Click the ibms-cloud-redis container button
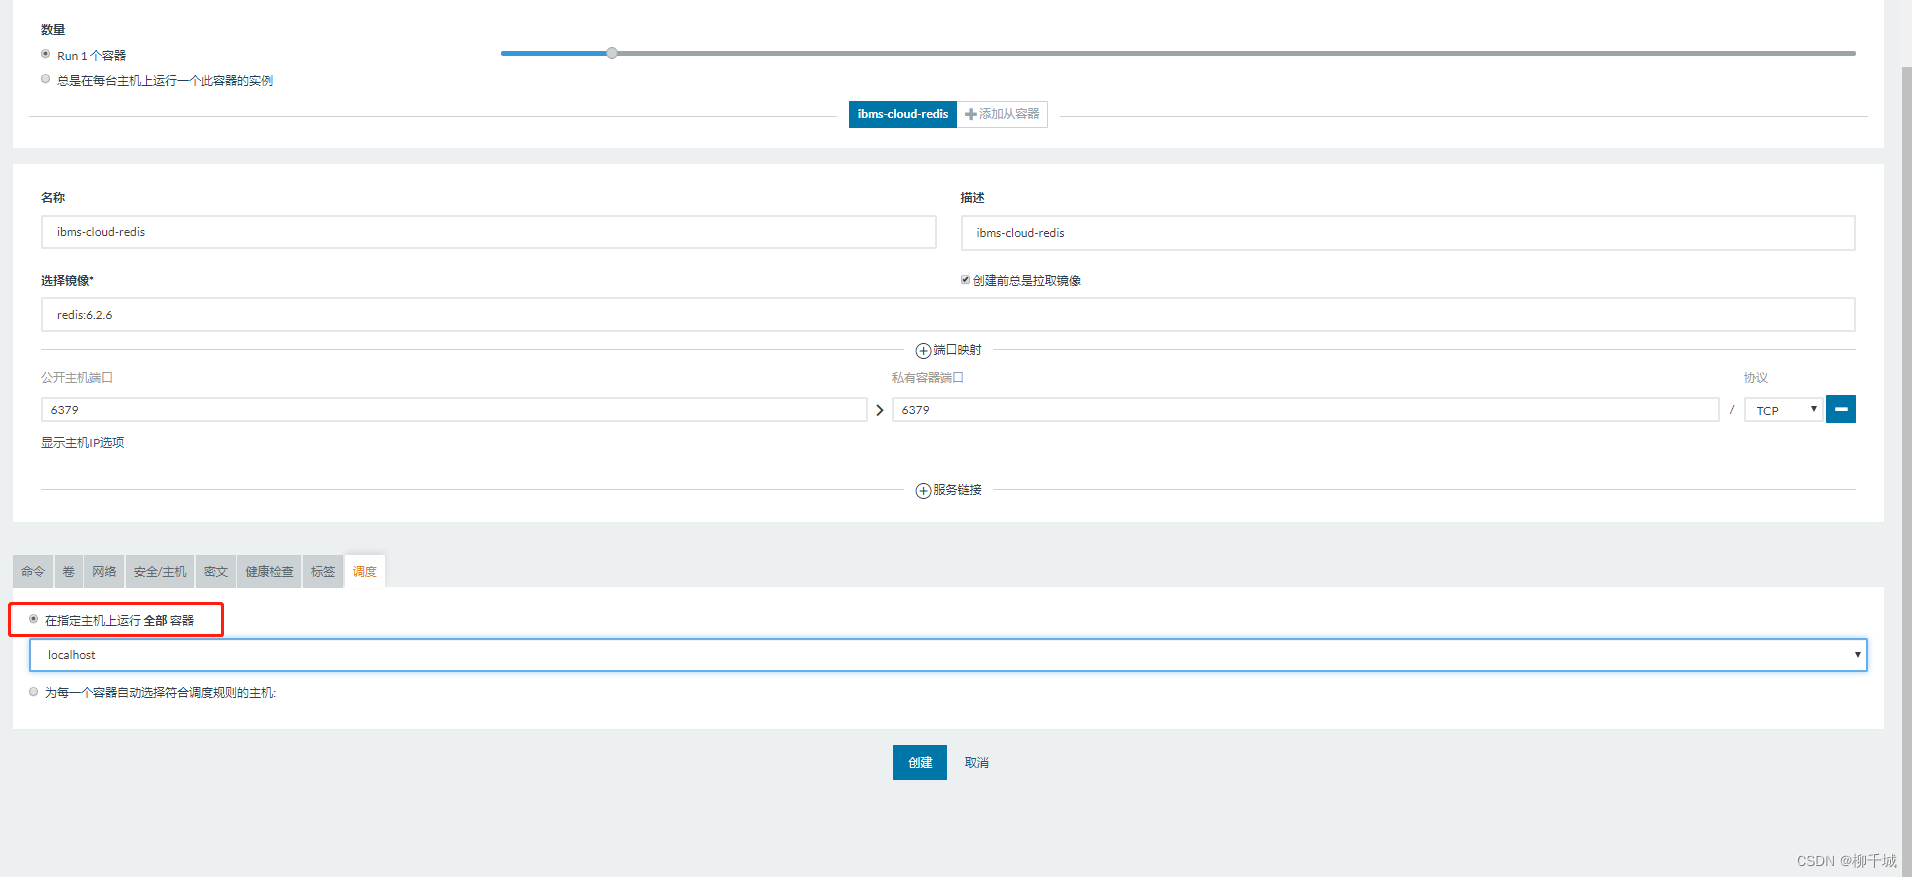Image resolution: width=1912 pixels, height=877 pixels. click(x=903, y=114)
